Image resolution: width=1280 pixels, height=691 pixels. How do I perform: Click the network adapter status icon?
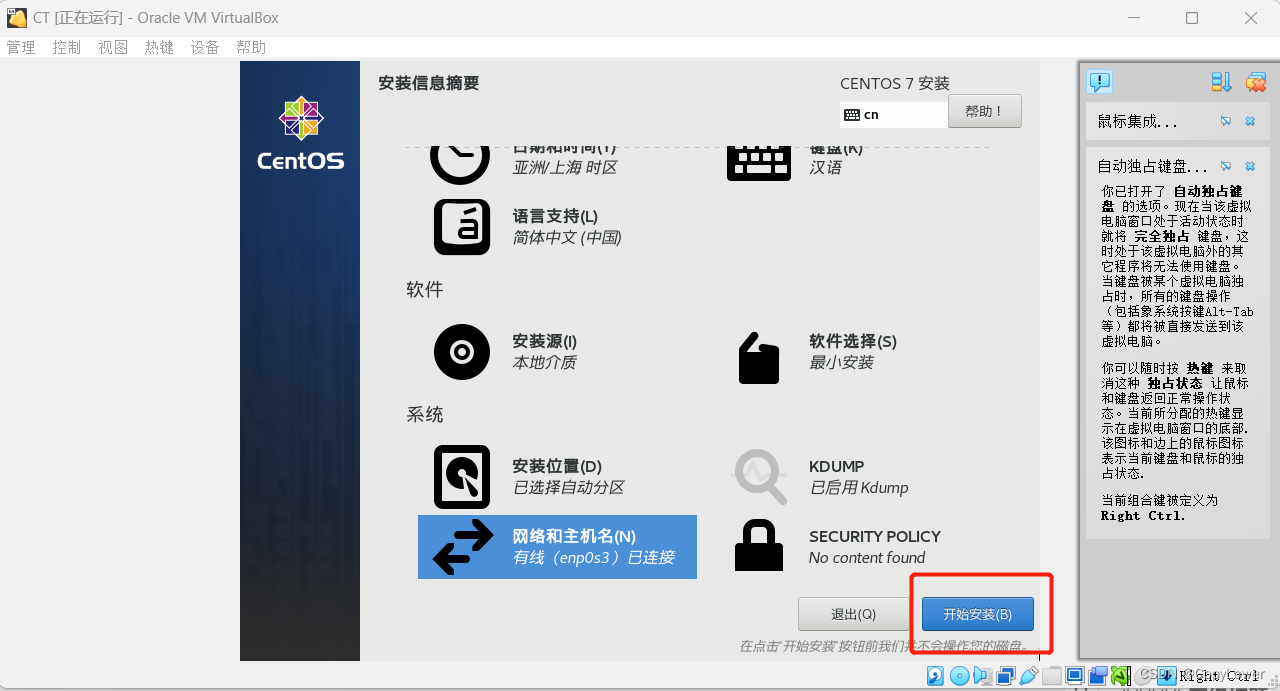coord(1006,676)
